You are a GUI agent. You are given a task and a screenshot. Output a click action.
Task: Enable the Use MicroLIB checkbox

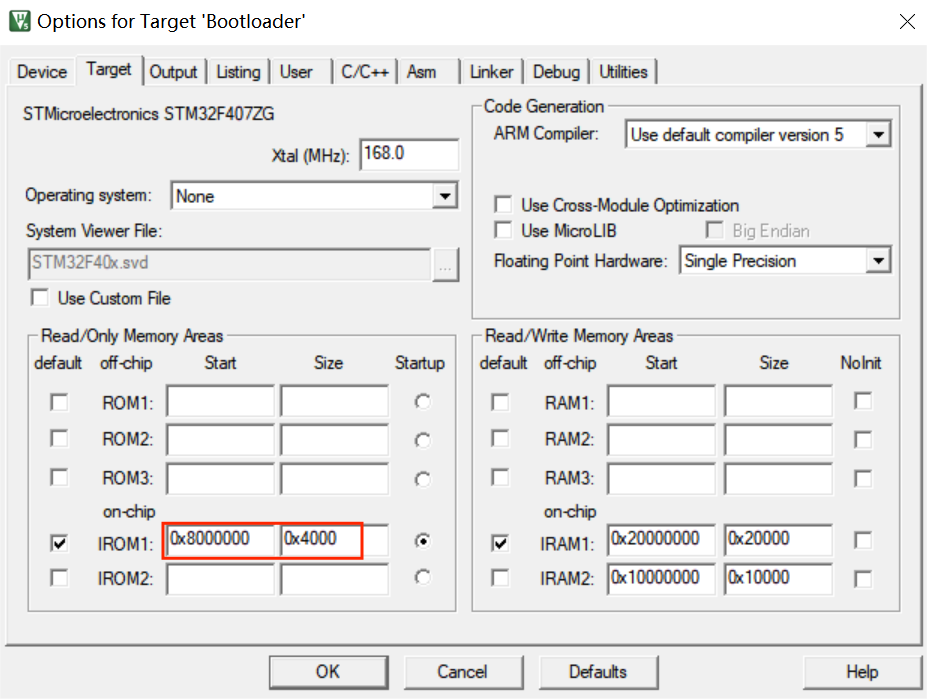point(503,230)
